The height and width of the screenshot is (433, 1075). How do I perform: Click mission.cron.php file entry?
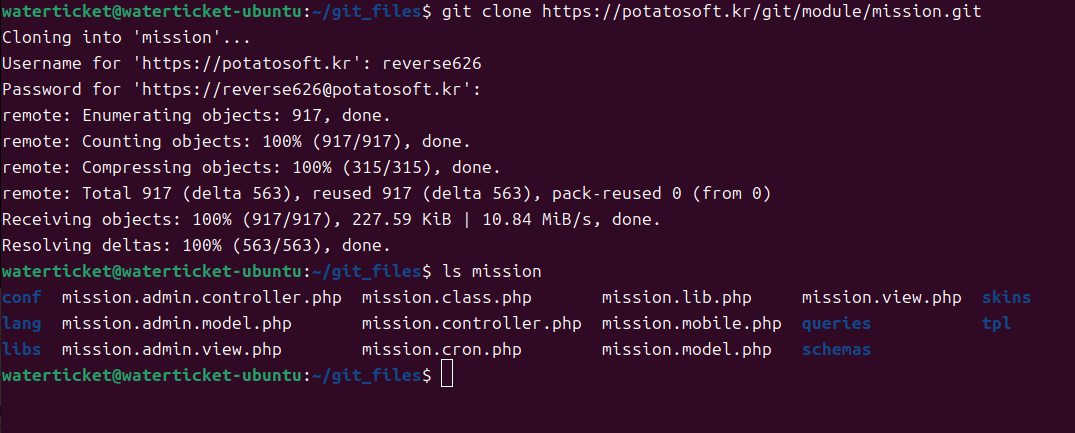[442, 349]
